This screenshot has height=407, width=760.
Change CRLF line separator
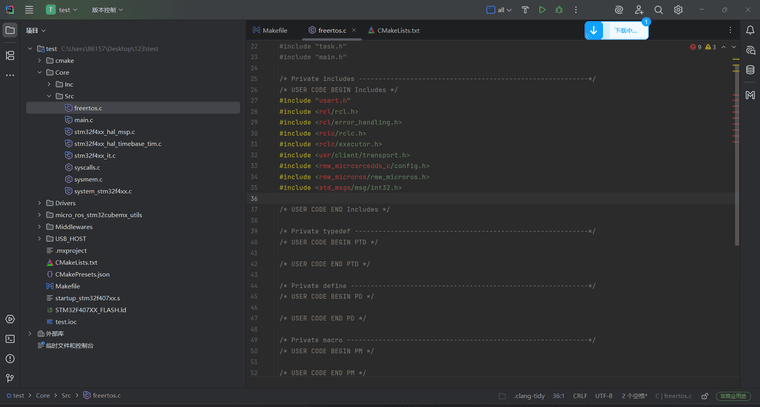pyautogui.click(x=580, y=396)
